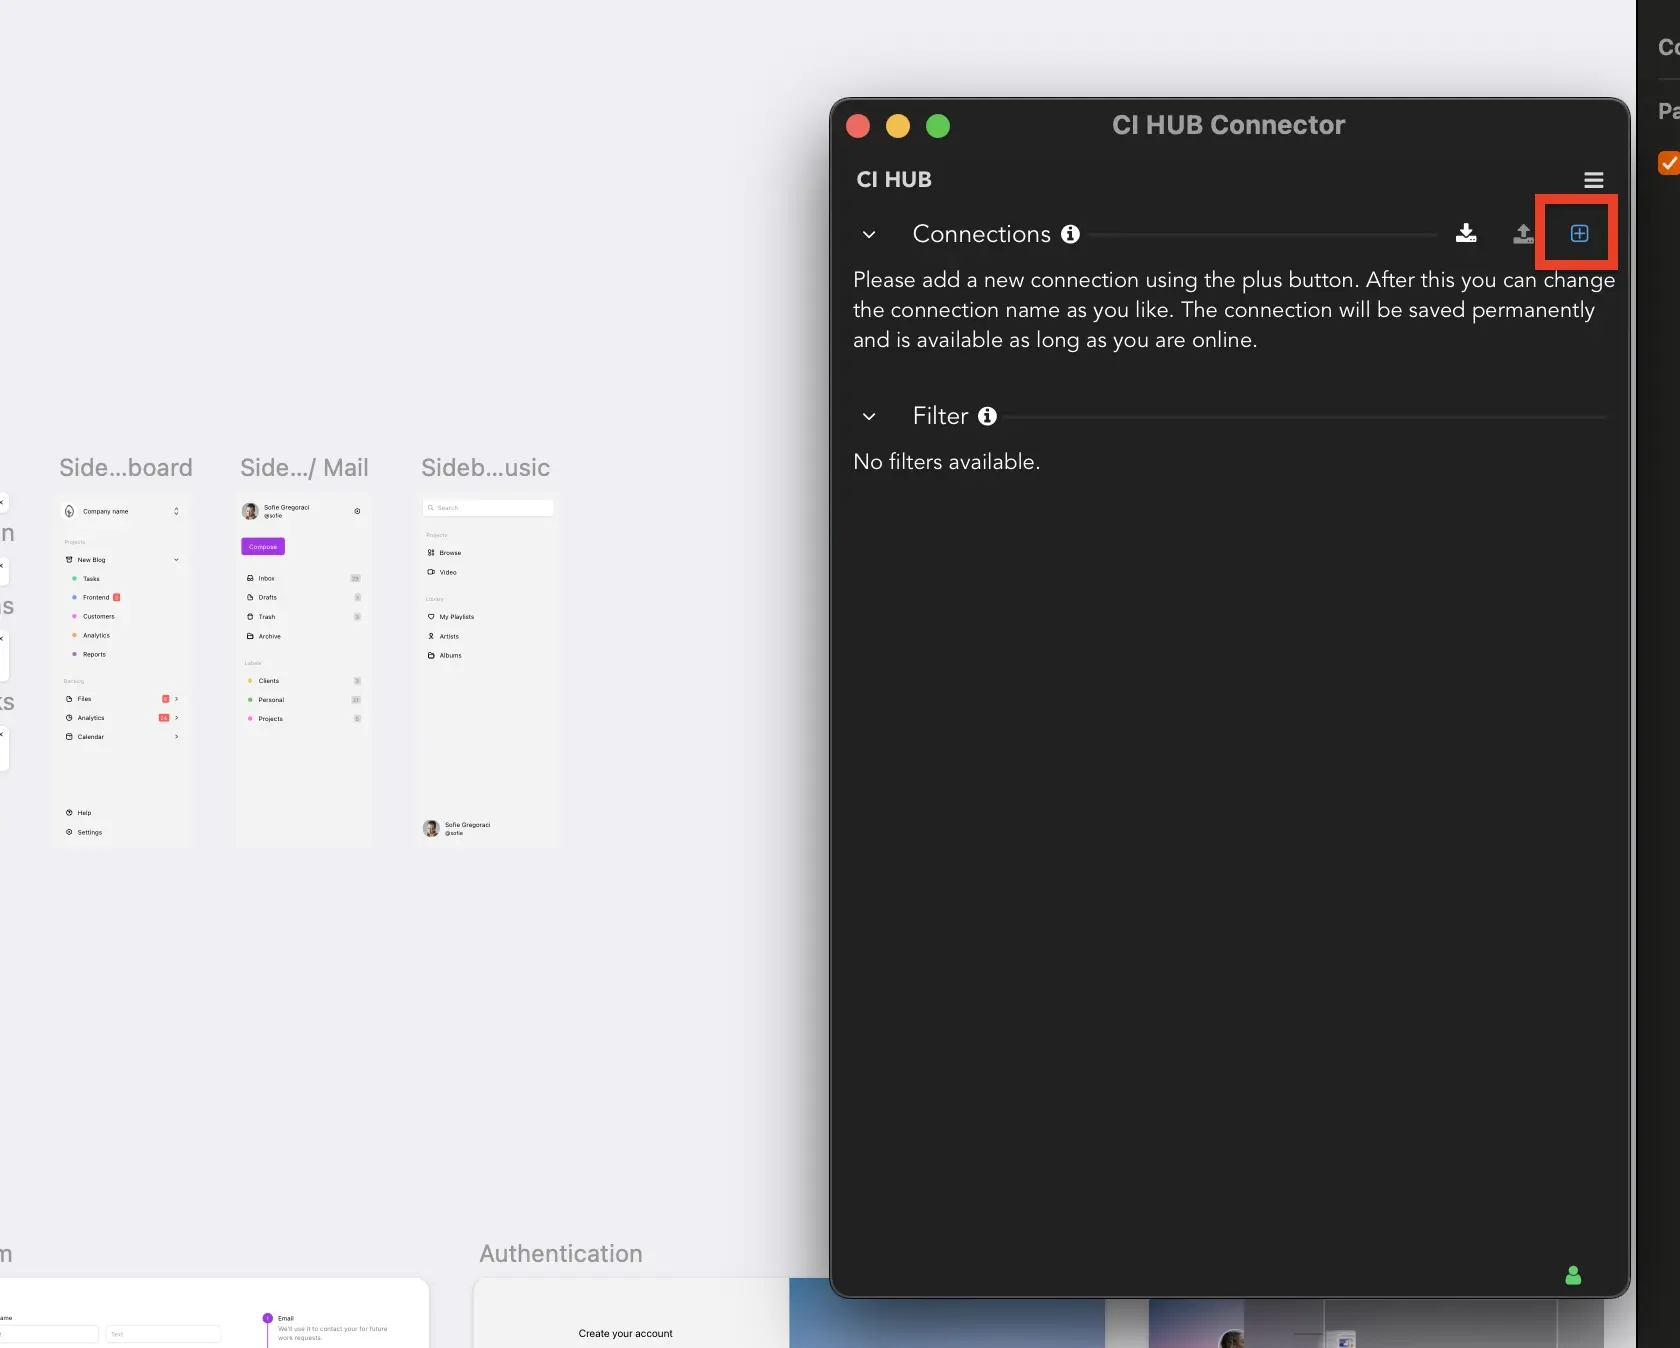
Task: Click Inbox row in Mail frame
Action: (x=304, y=578)
